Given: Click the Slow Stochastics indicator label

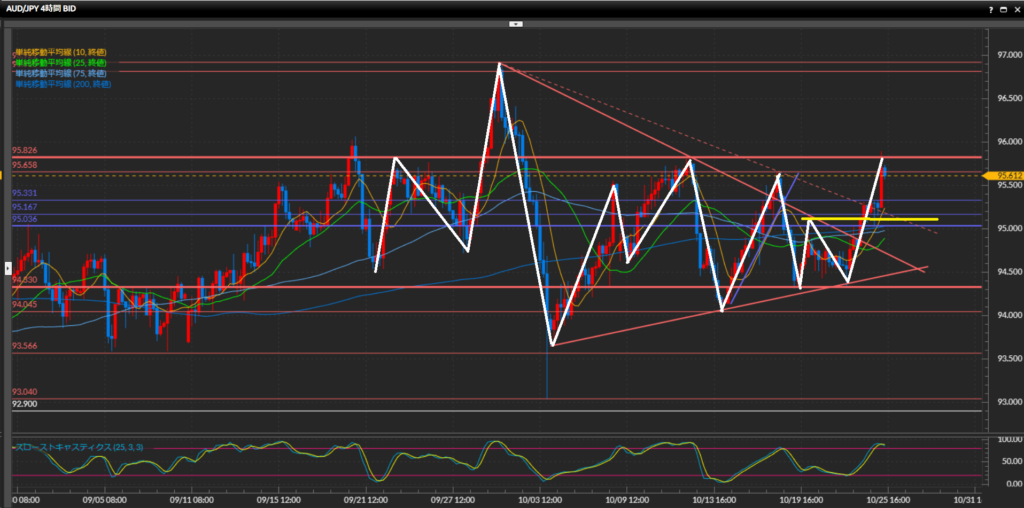Looking at the screenshot, I should [x=82, y=446].
